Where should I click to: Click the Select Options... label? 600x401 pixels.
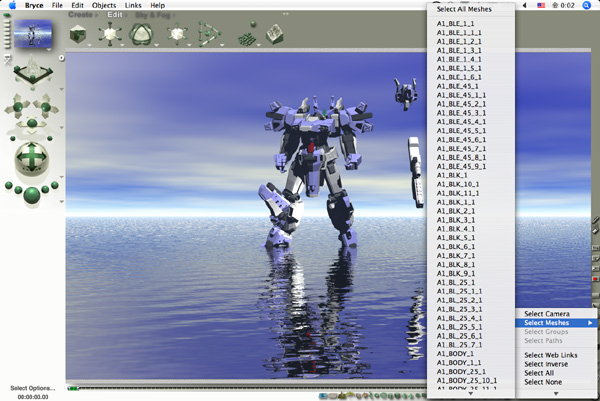pyautogui.click(x=33, y=388)
